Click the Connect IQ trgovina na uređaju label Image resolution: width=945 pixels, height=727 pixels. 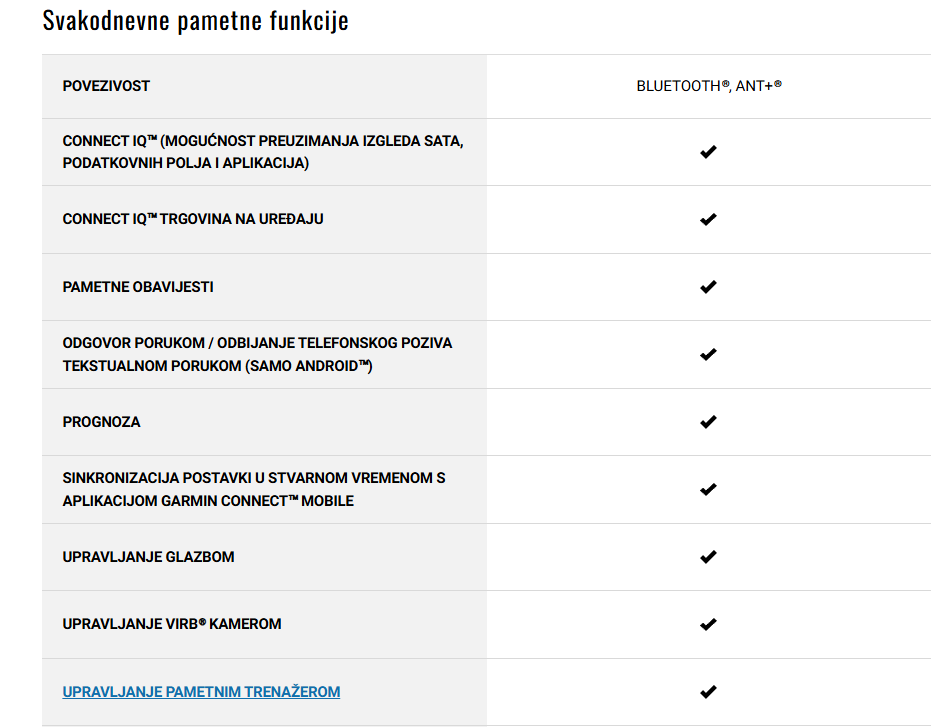click(193, 219)
